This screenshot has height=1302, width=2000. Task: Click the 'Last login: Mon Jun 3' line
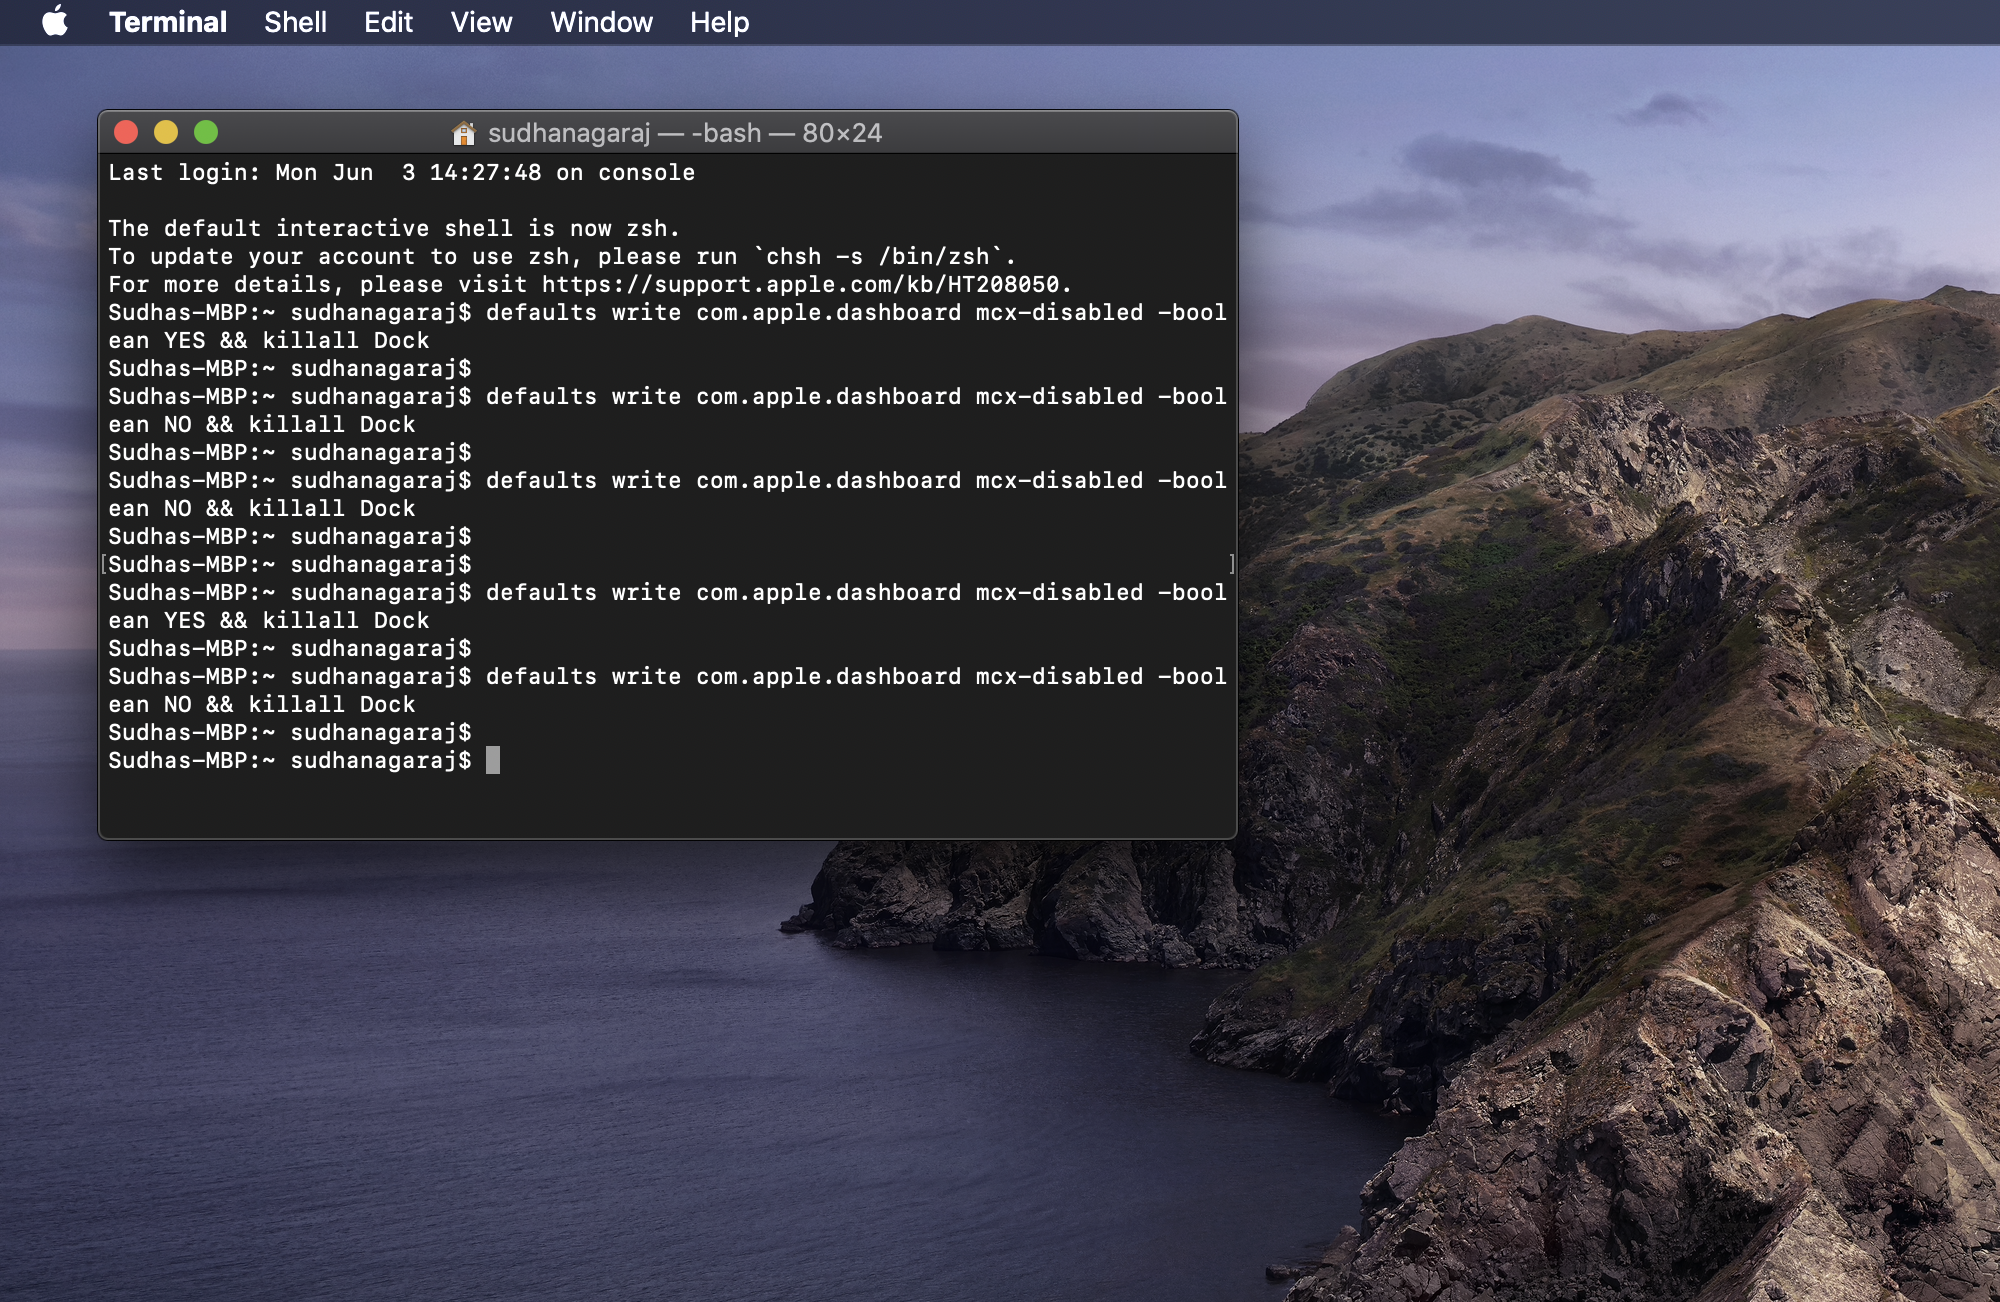coord(401,173)
